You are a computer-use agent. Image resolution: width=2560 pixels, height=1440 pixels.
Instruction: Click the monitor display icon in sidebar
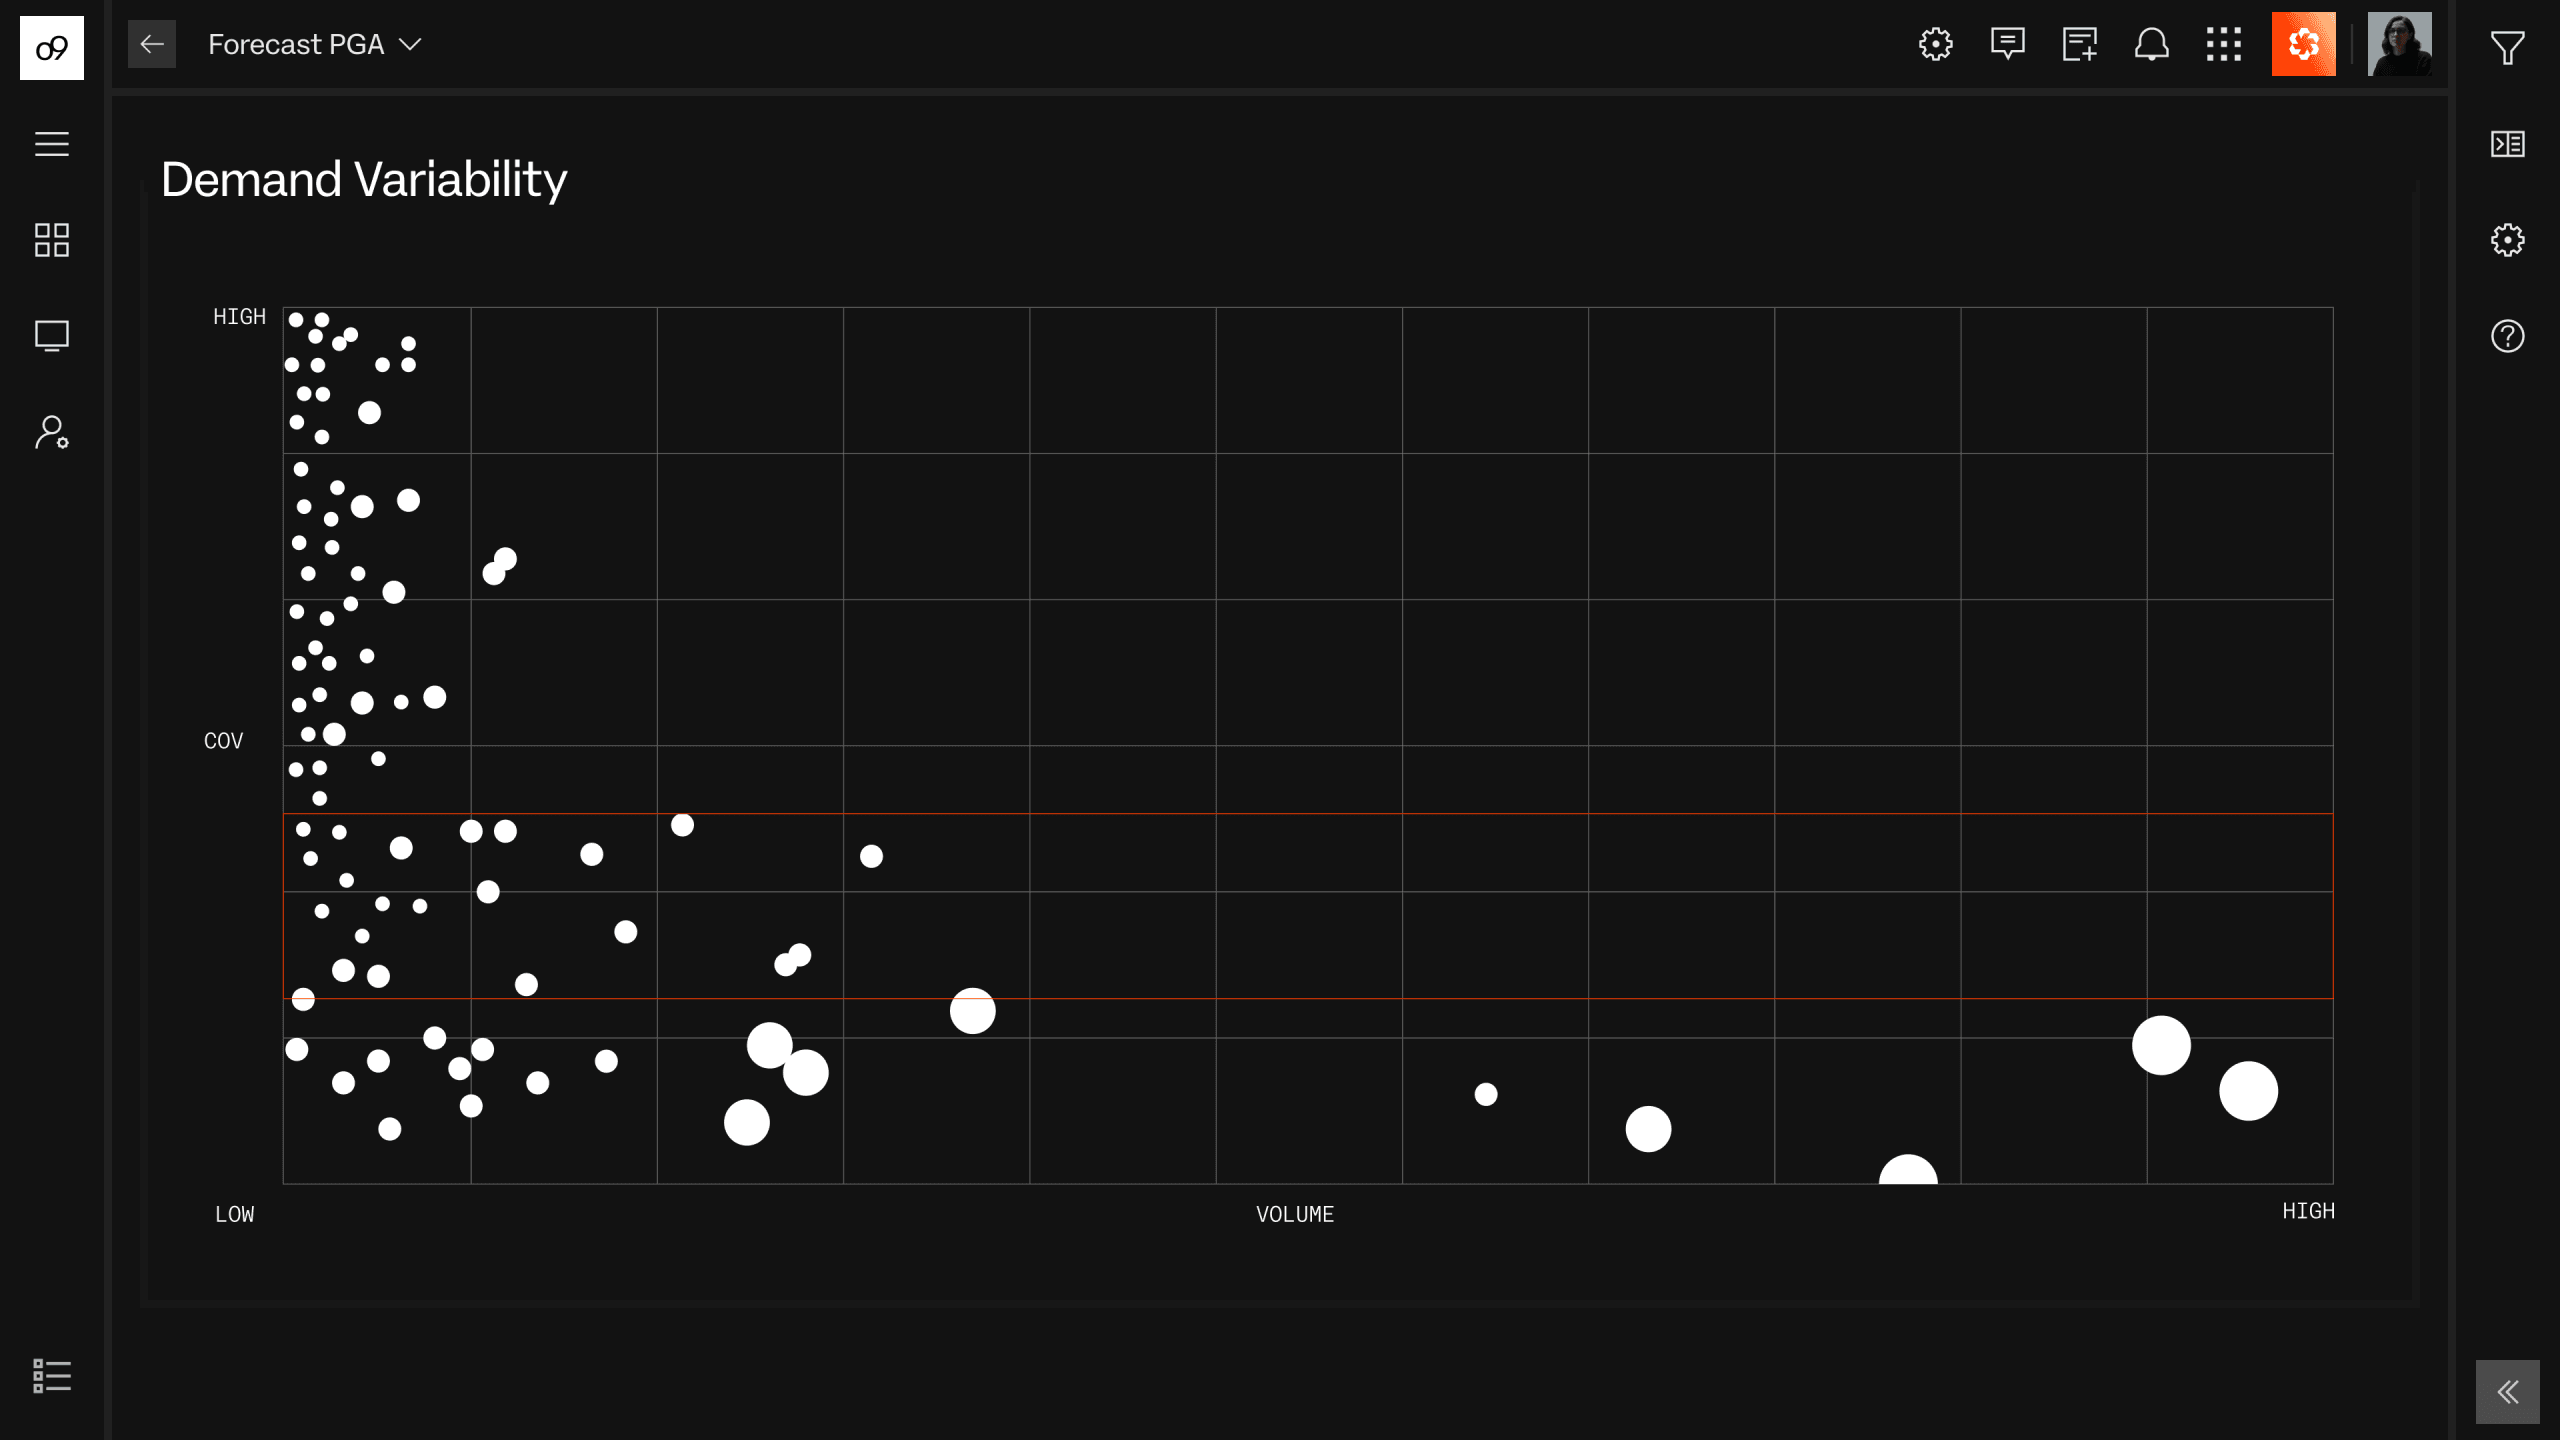(x=52, y=336)
